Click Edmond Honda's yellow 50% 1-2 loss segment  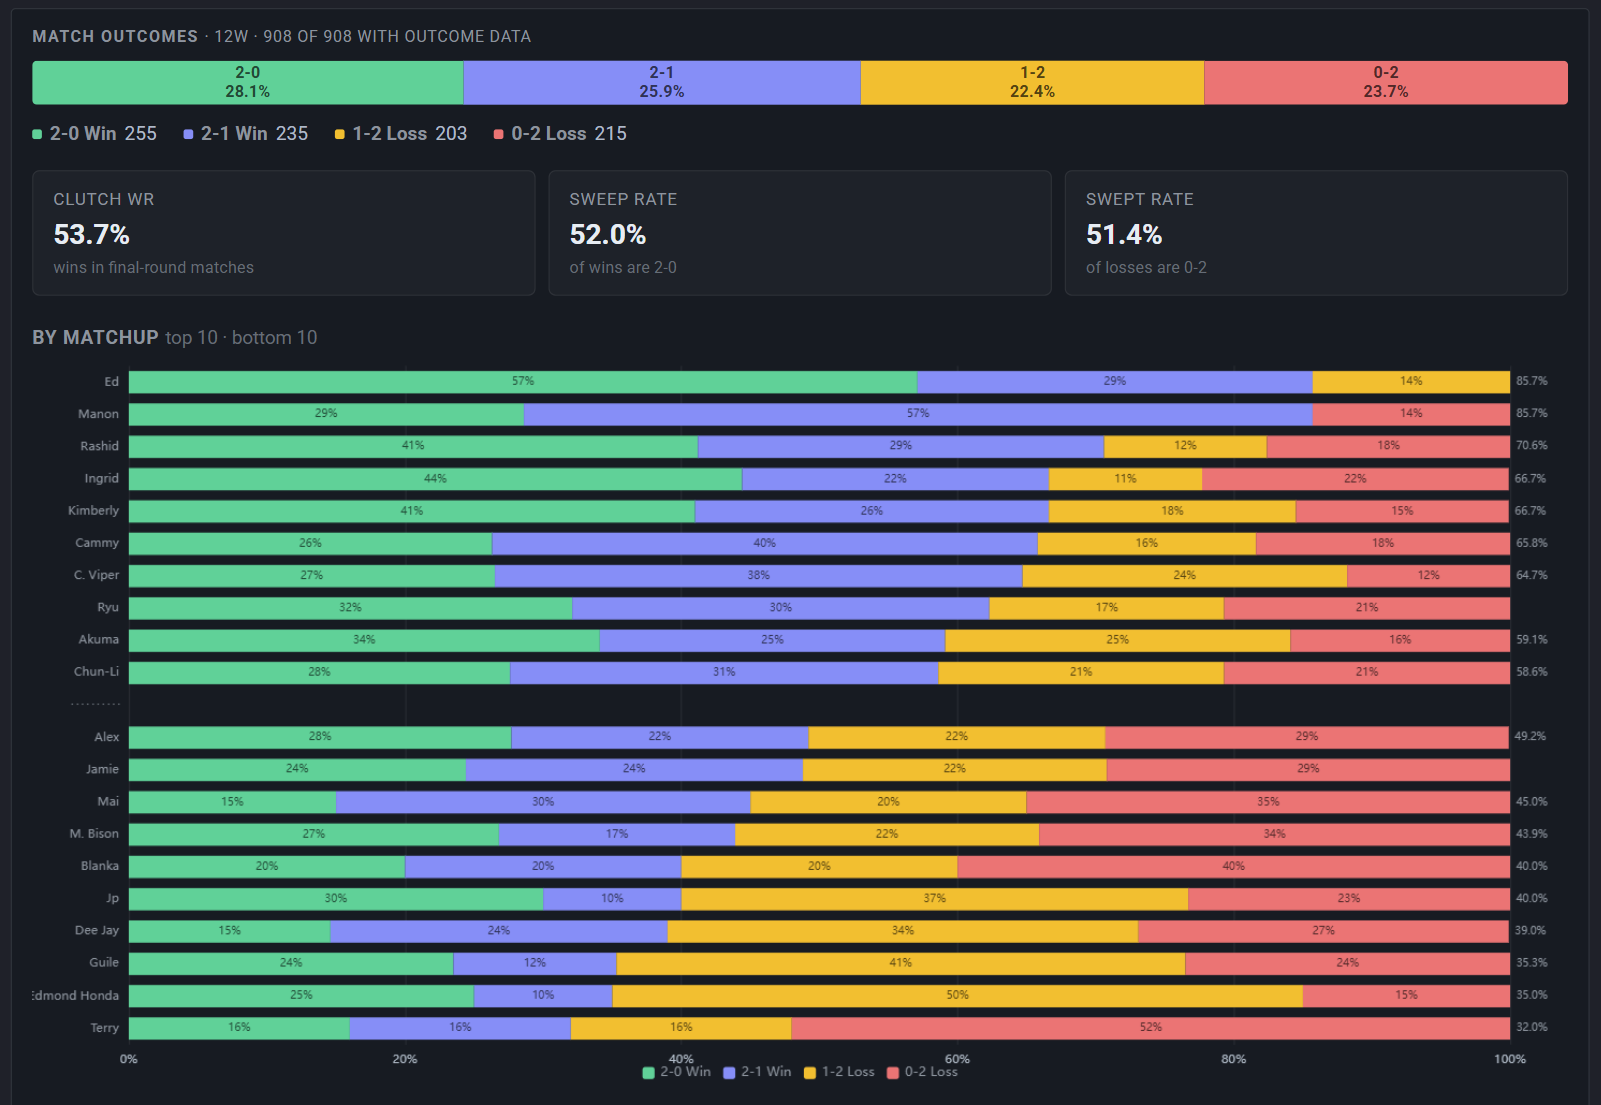[x=958, y=996]
